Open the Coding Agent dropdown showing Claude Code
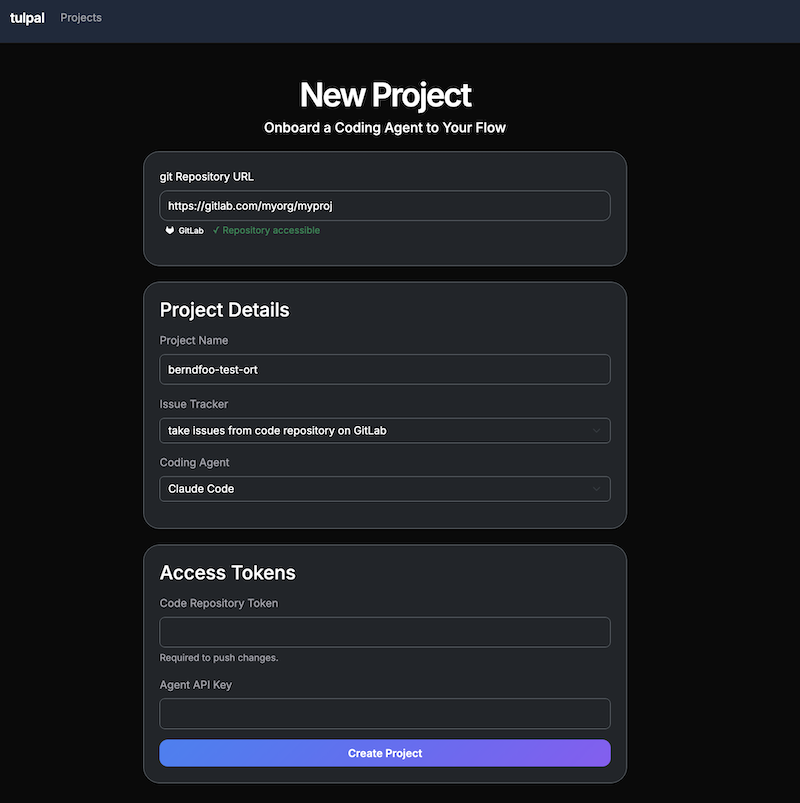The height and width of the screenshot is (803, 800). [x=385, y=488]
